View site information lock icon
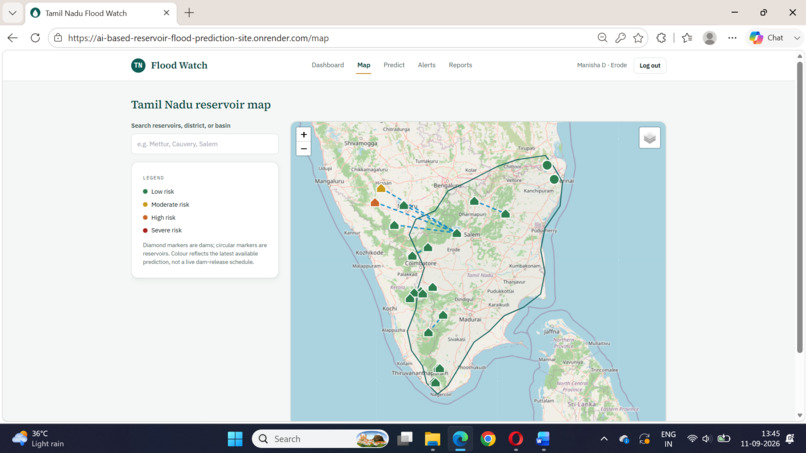The width and height of the screenshot is (806, 453). click(x=58, y=38)
